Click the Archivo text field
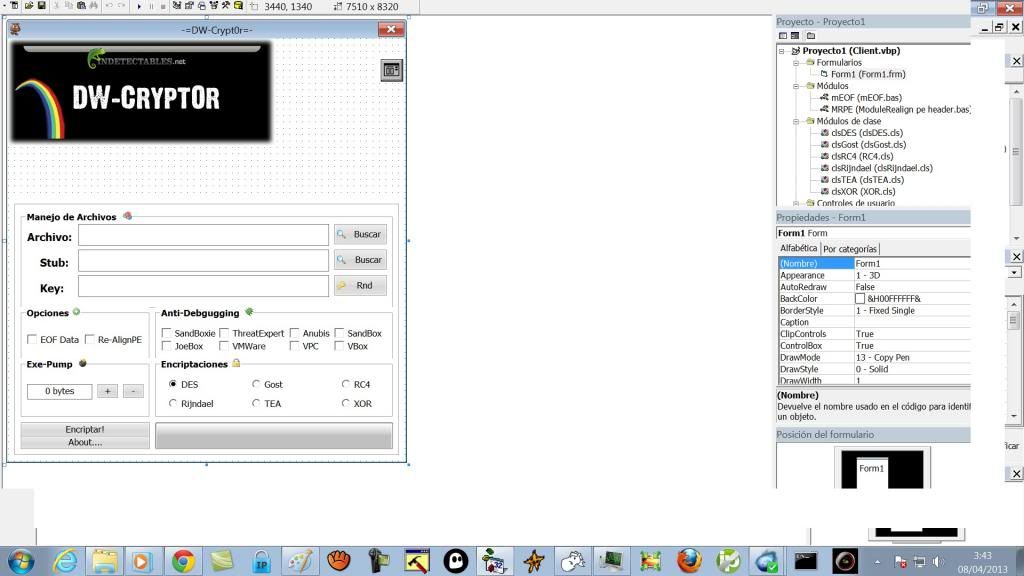This screenshot has width=1024, height=576. (203, 235)
